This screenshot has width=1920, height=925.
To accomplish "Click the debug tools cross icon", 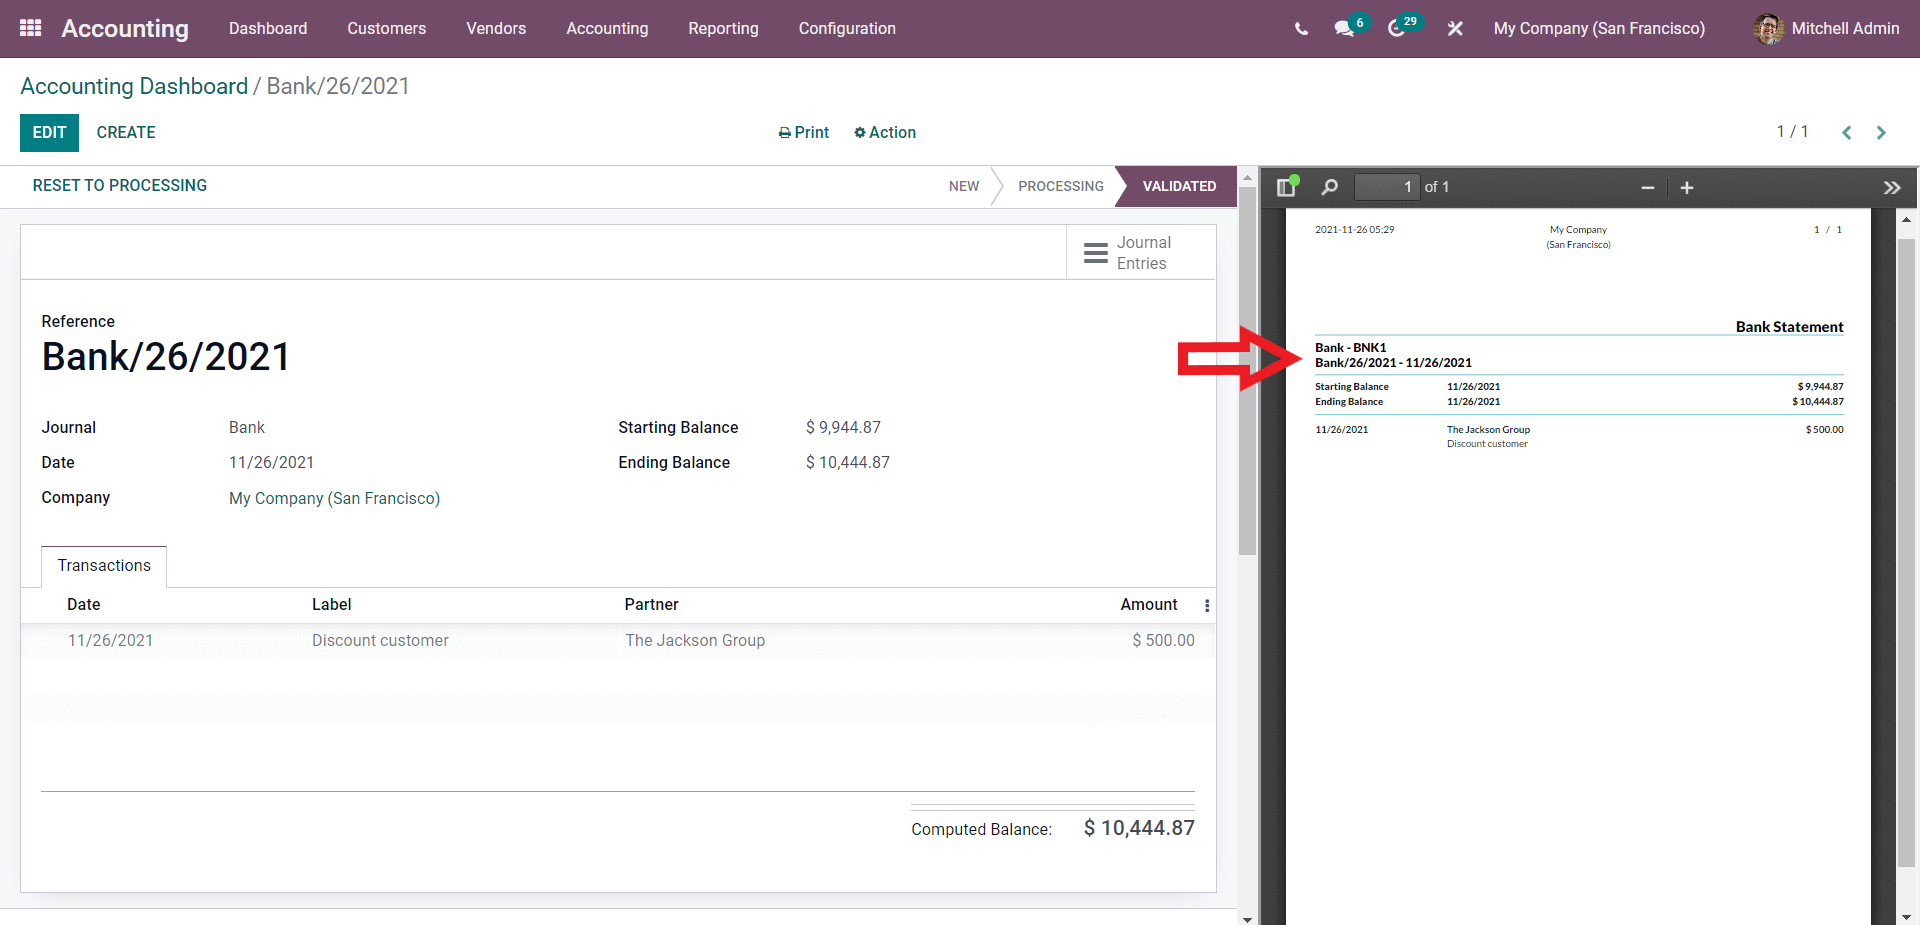I will click(x=1455, y=29).
